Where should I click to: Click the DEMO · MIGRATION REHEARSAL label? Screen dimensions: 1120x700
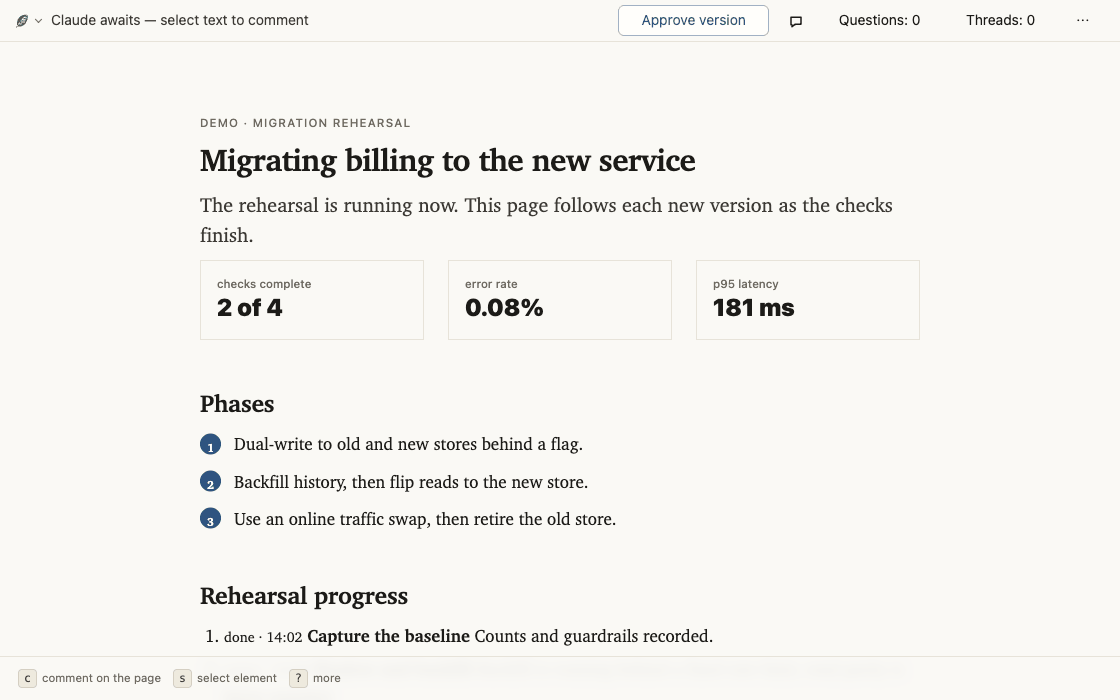305,123
